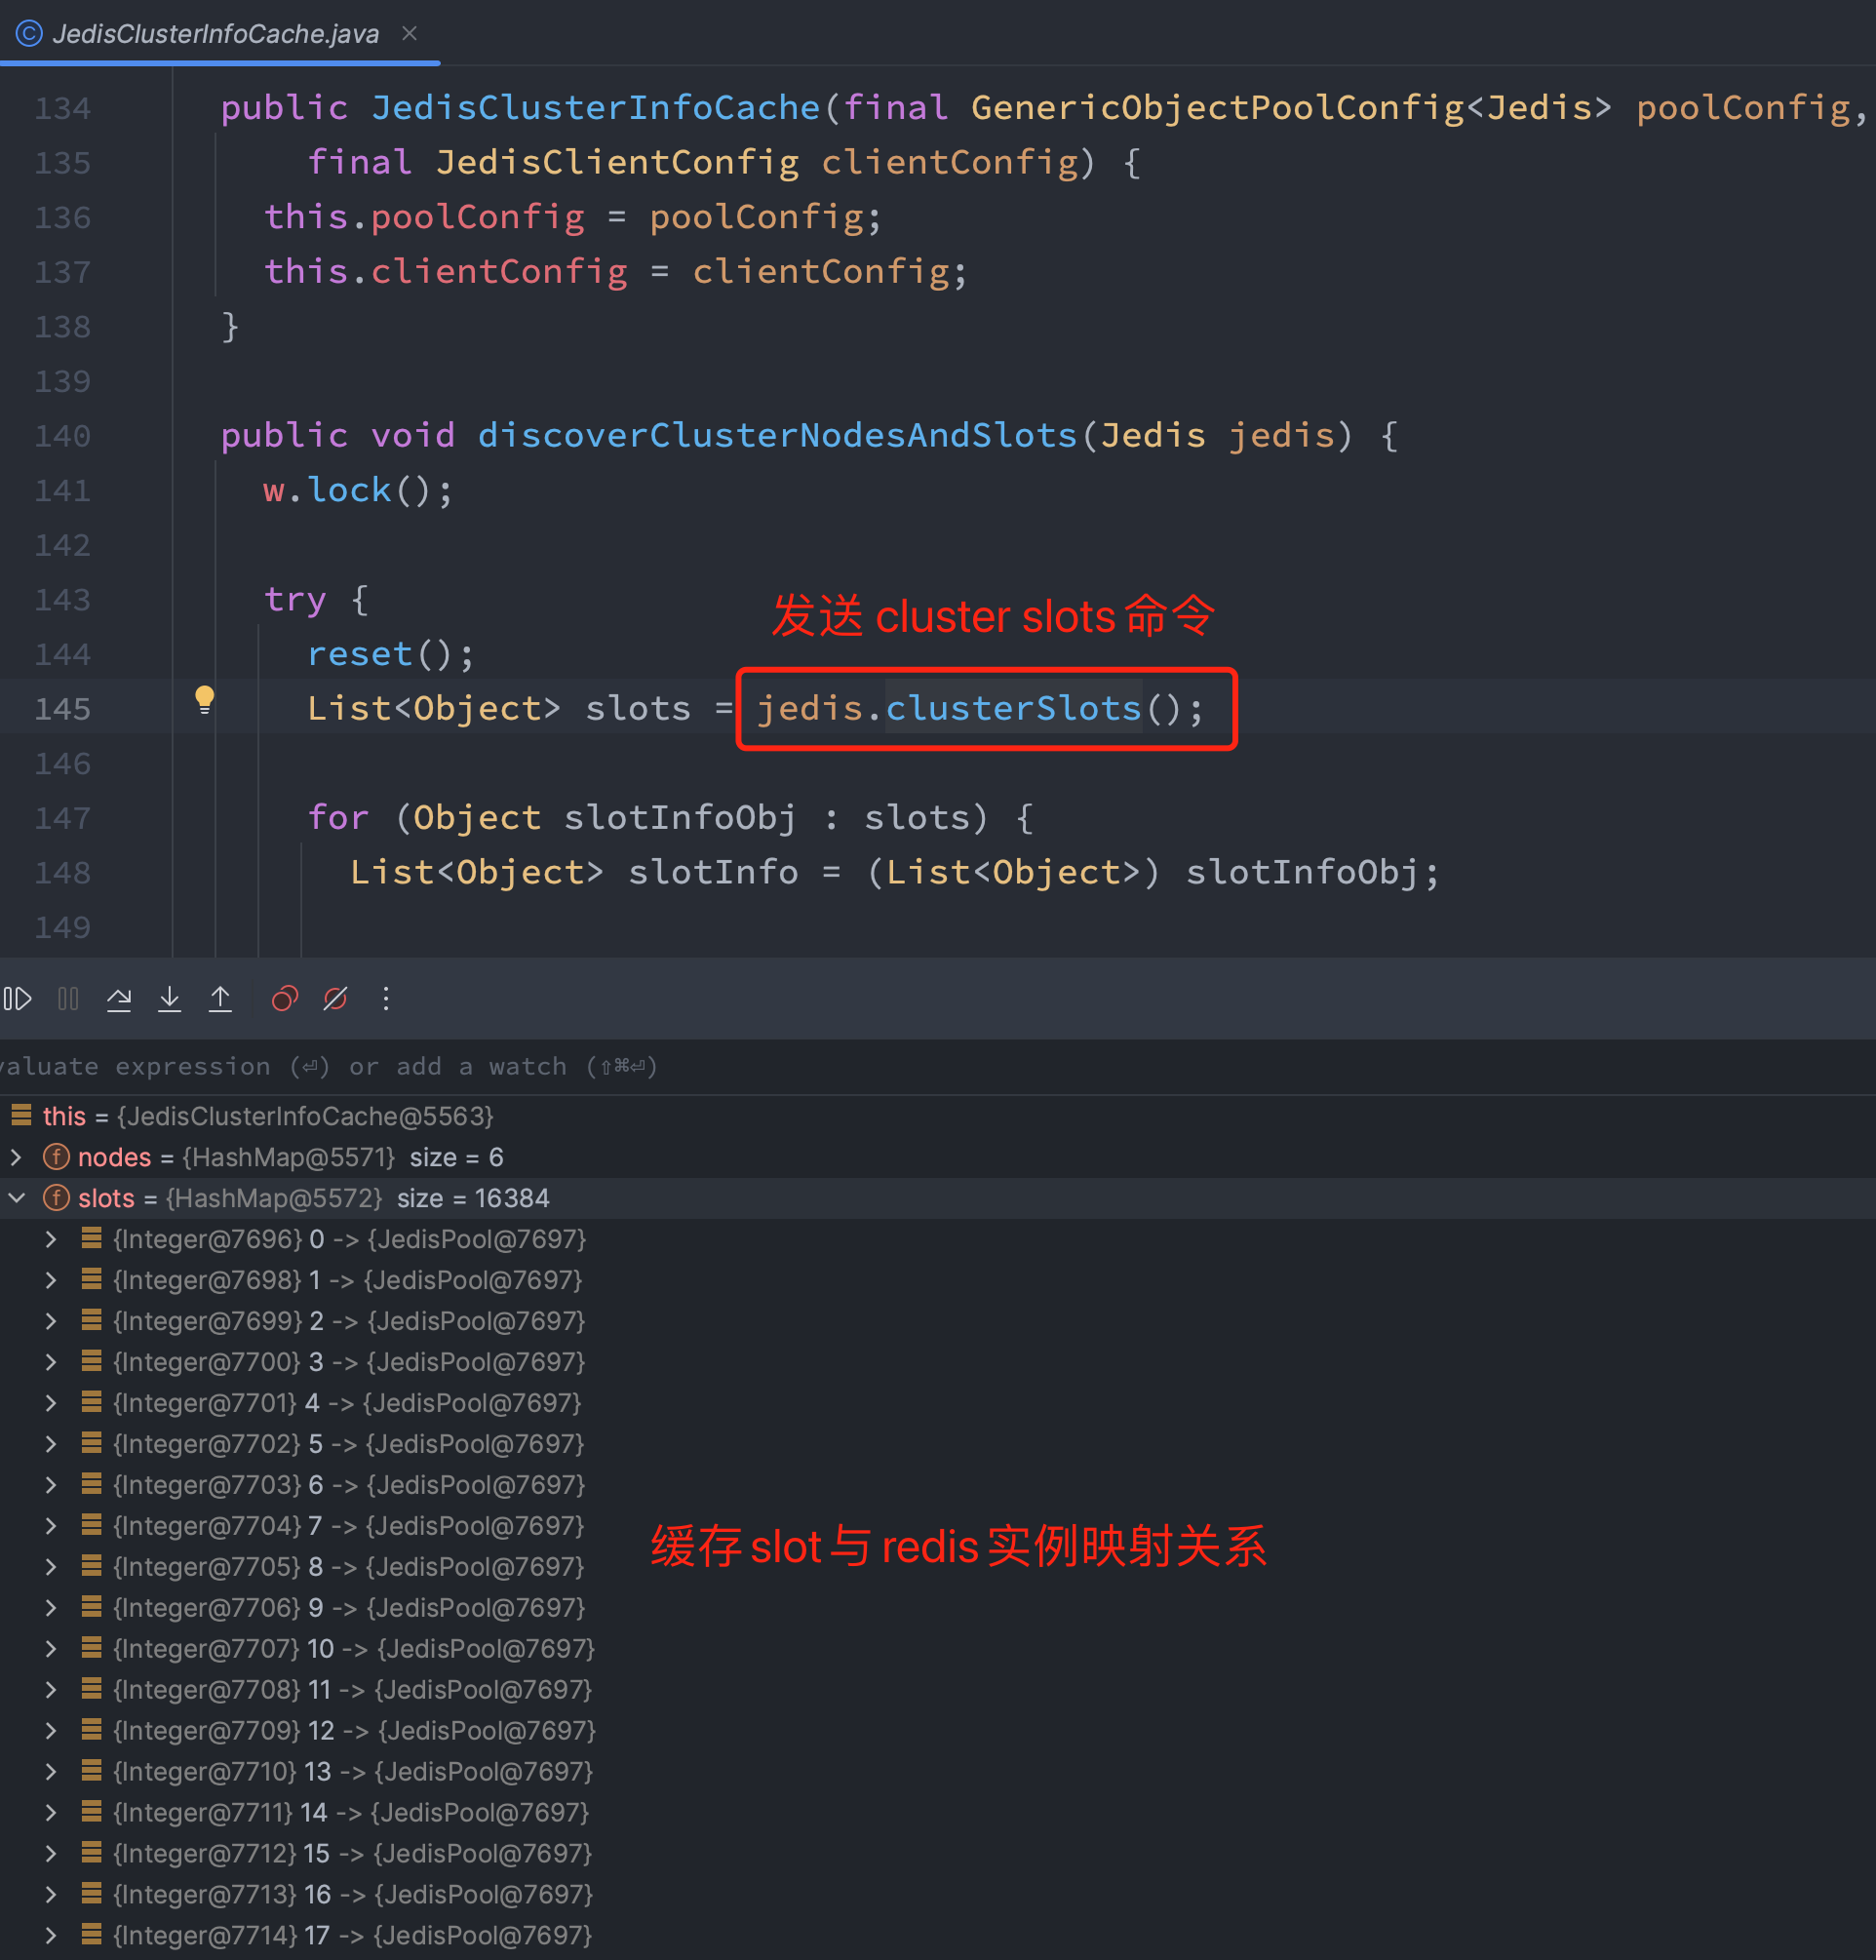The height and width of the screenshot is (1960, 1876).
Task: Expand the slot 17 JedisPool entry
Action: (51, 1935)
